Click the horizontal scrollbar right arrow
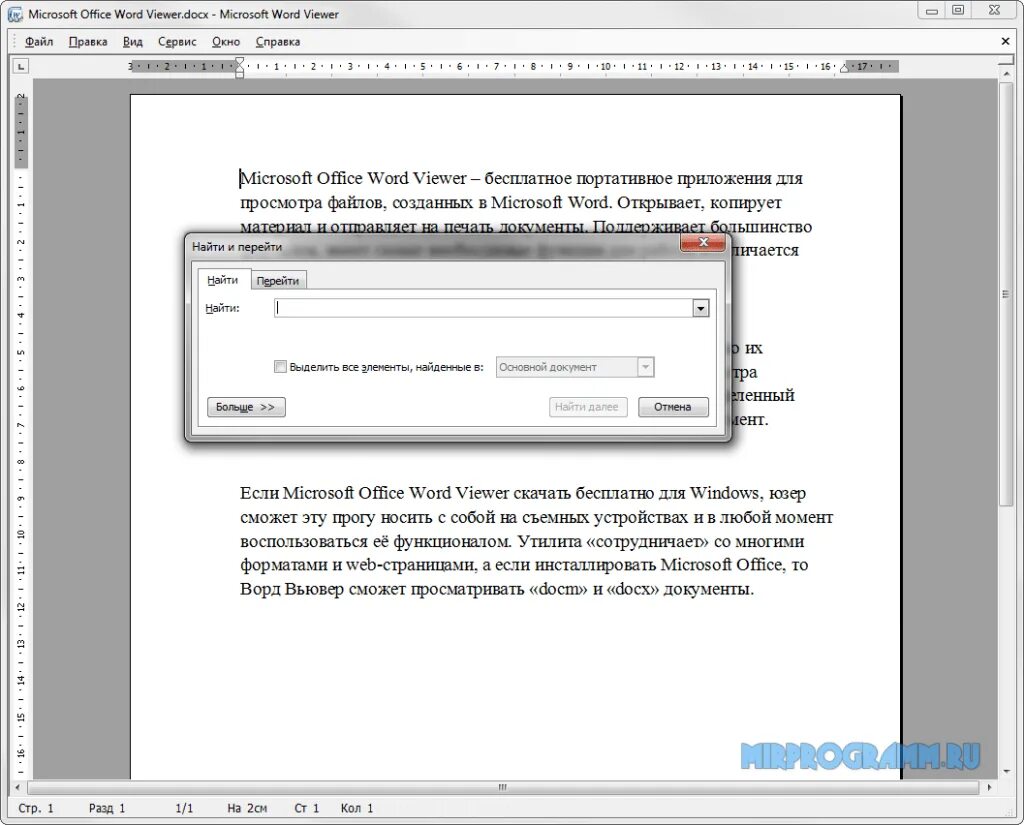Viewport: 1024px width, 825px height. [989, 787]
